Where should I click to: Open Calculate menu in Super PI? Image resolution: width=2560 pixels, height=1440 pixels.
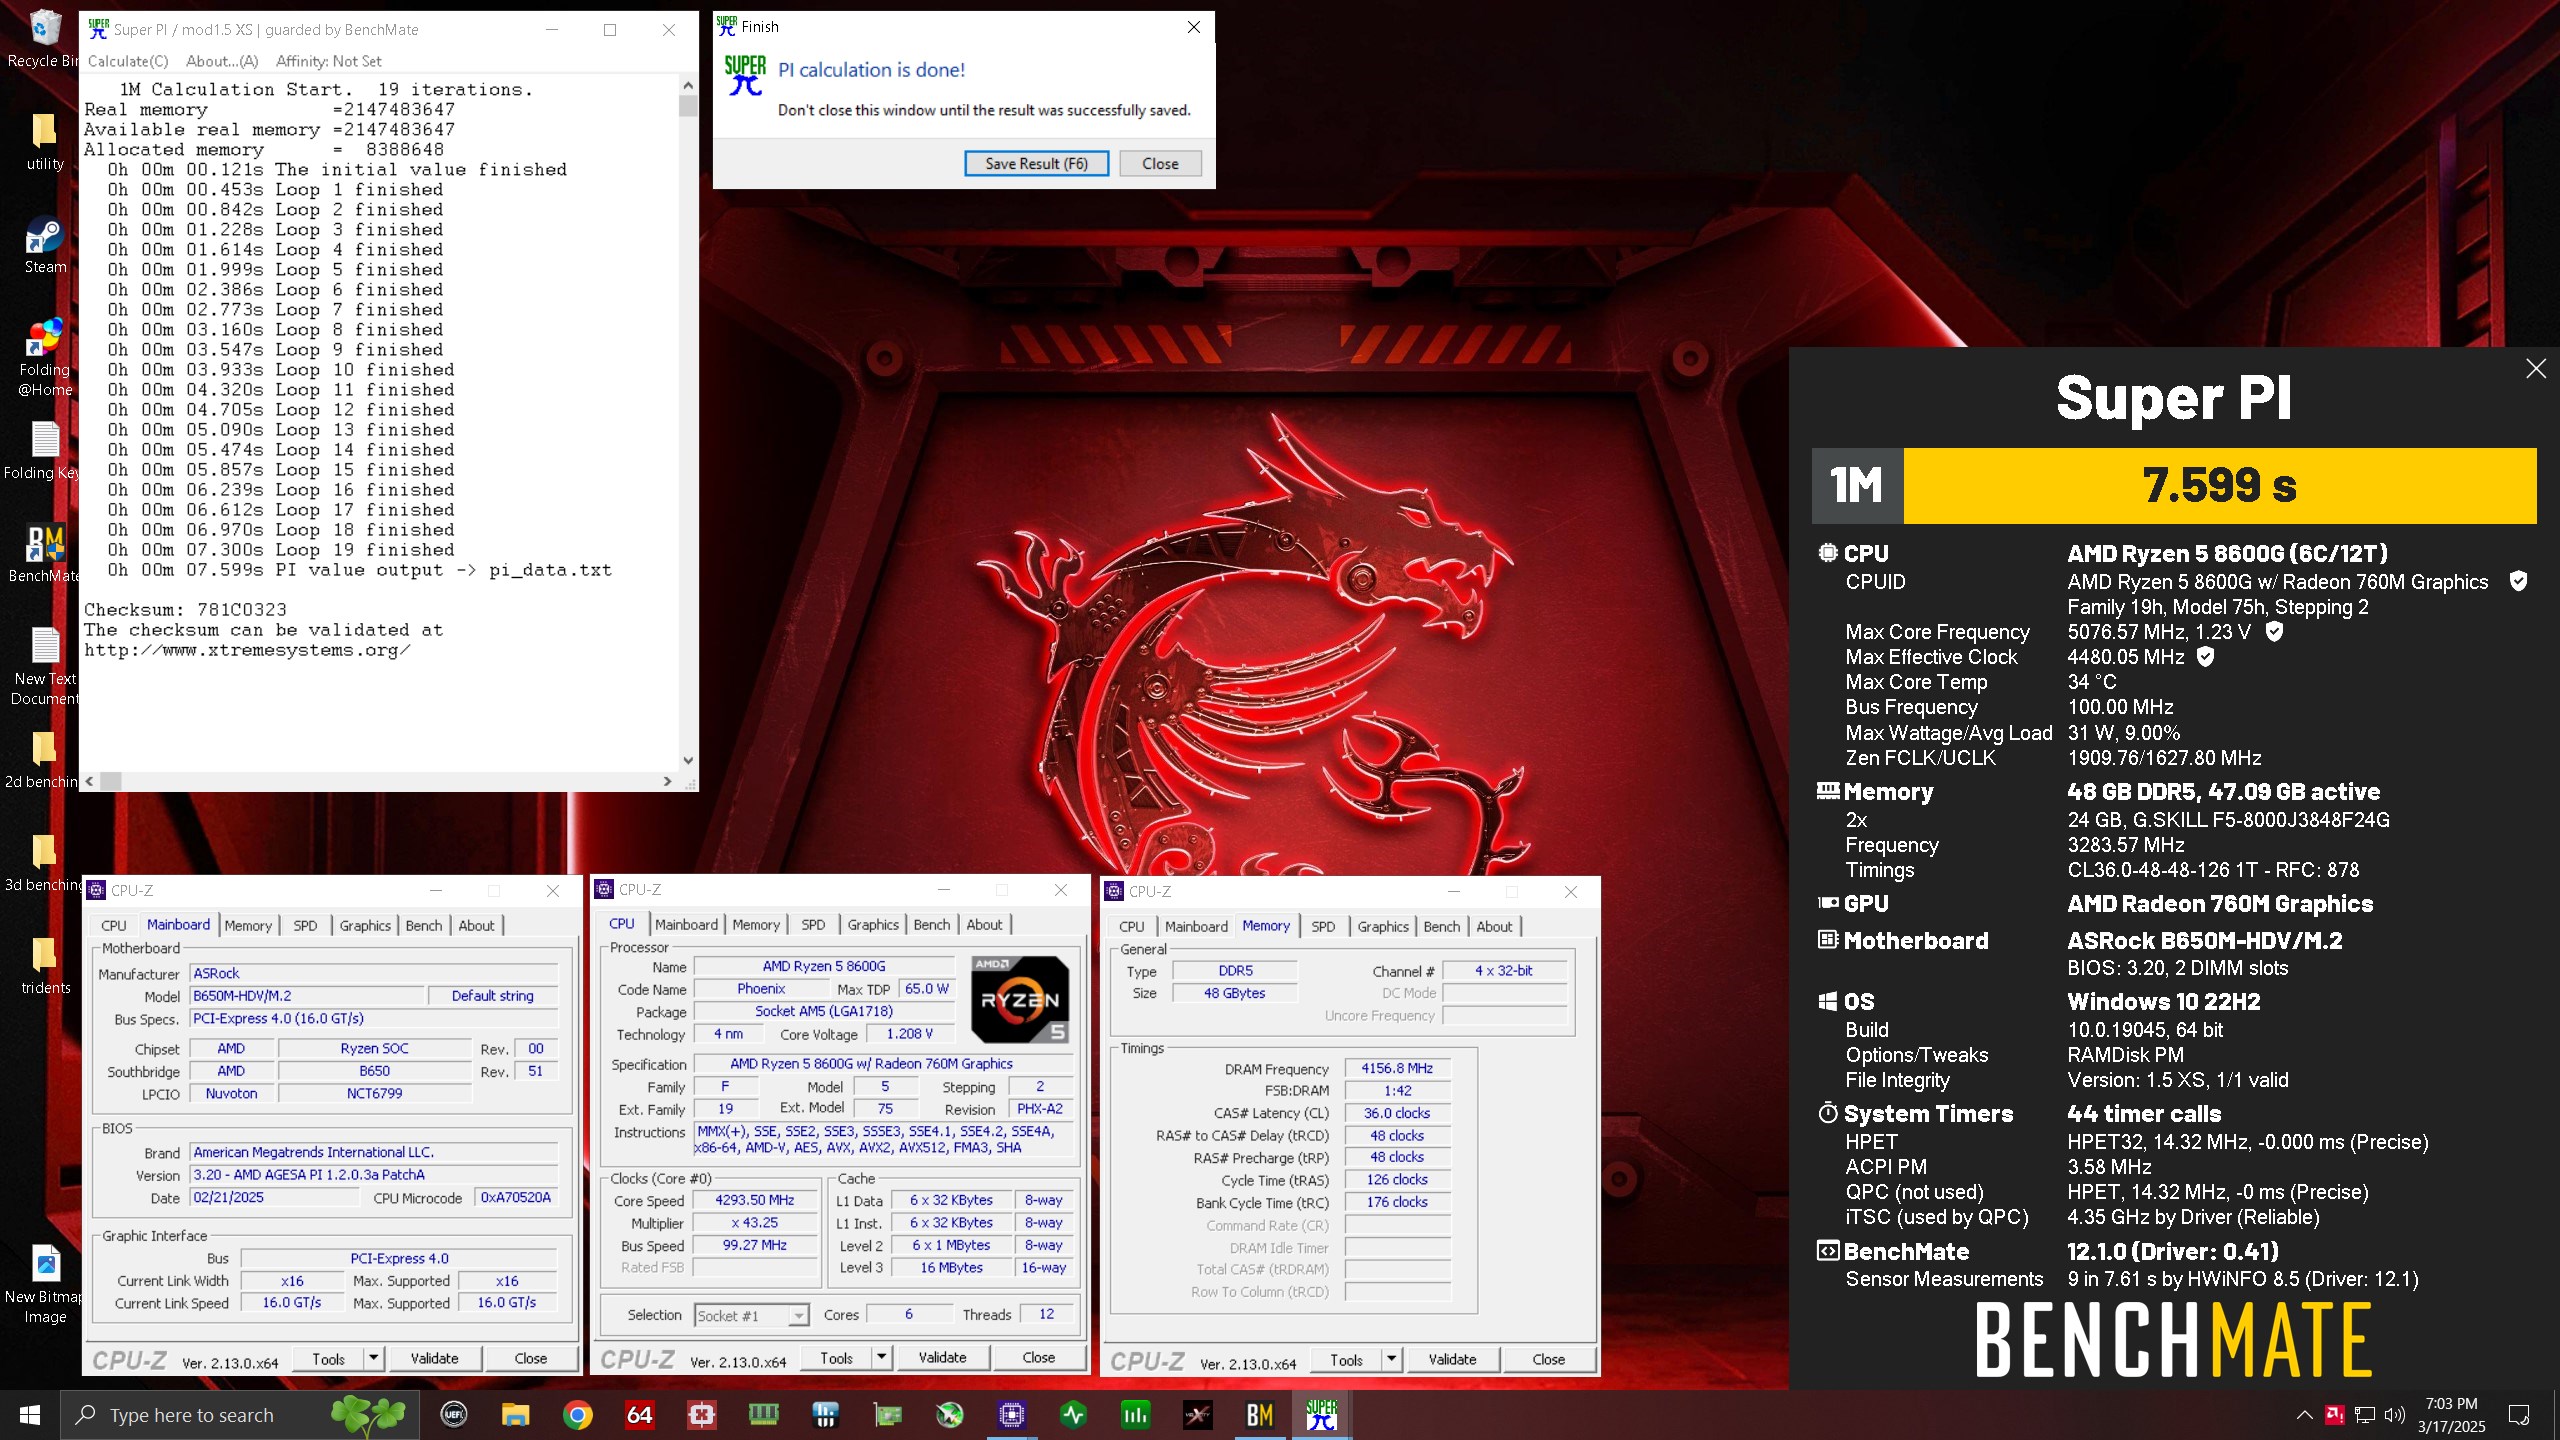click(128, 61)
